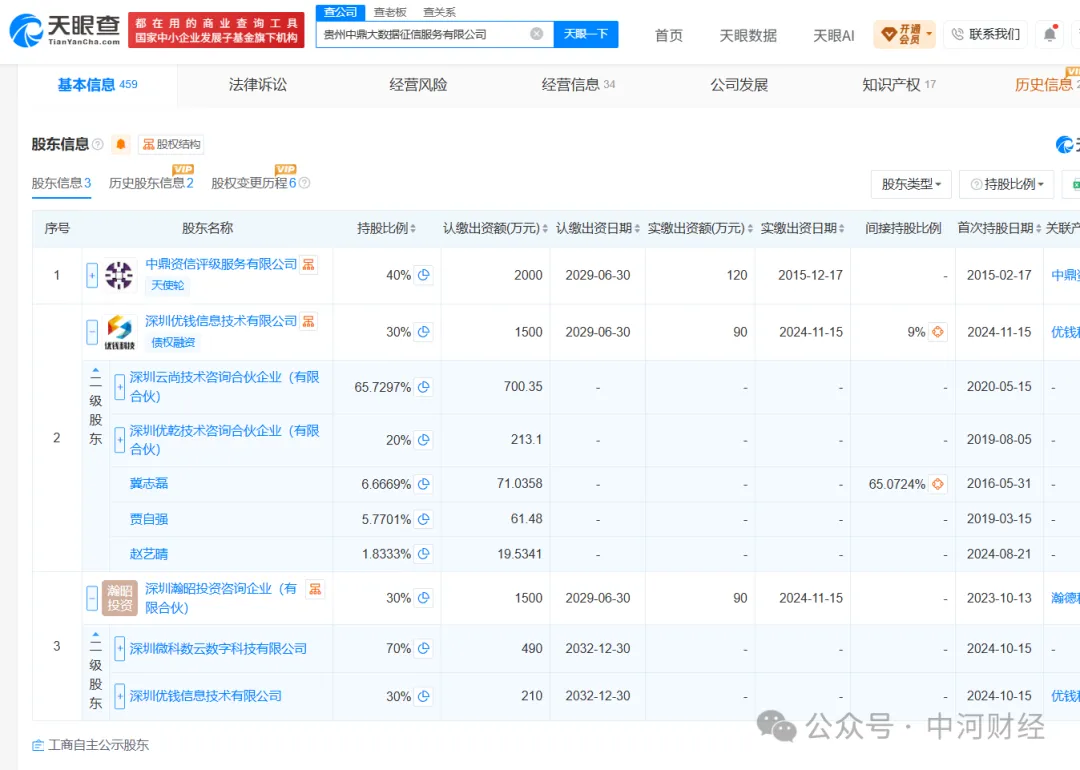Image resolution: width=1080 pixels, height=770 pixels.
Task: Expand the 中鼎资信评级服务有限公司 row
Action: pos(92,275)
